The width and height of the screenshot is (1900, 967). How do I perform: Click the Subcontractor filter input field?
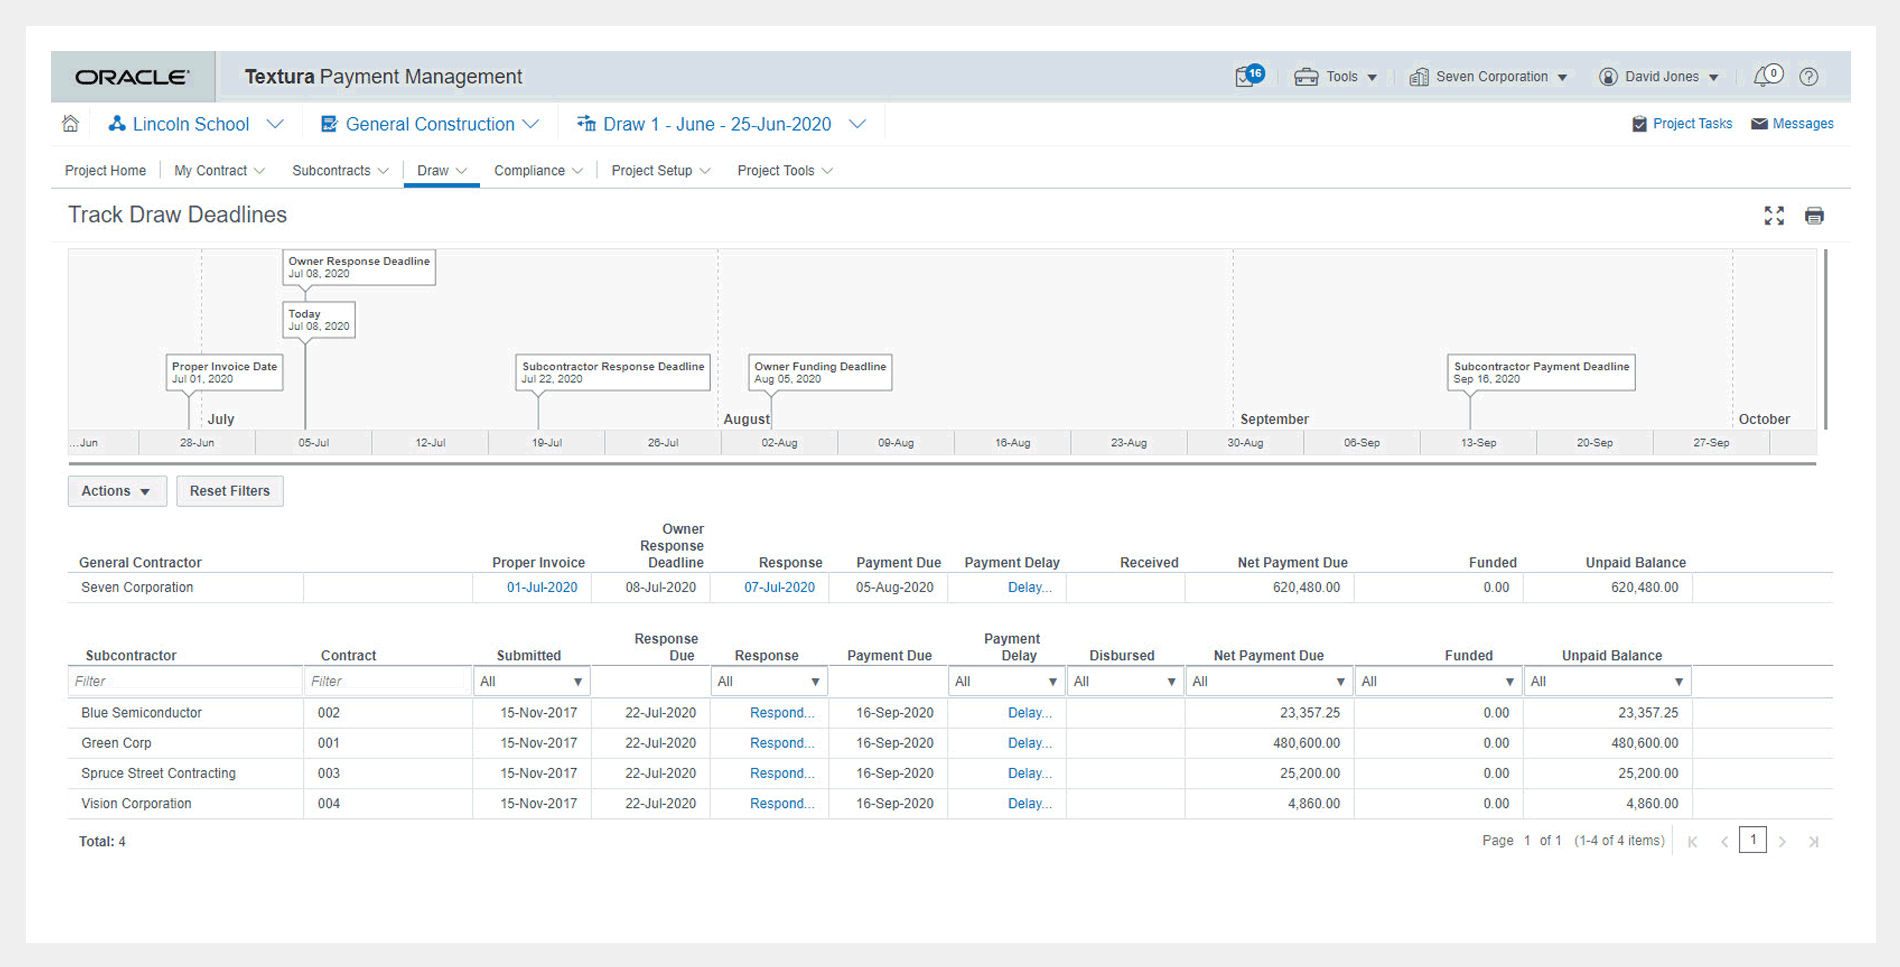(x=185, y=682)
